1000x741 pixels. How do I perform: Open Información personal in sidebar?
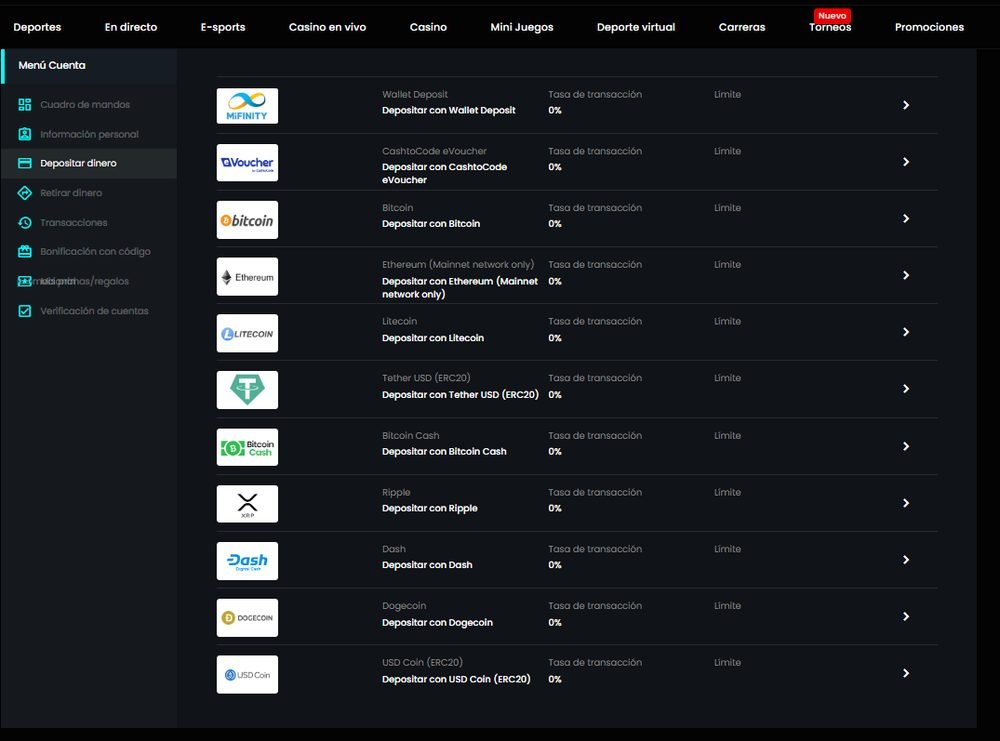click(x=89, y=134)
